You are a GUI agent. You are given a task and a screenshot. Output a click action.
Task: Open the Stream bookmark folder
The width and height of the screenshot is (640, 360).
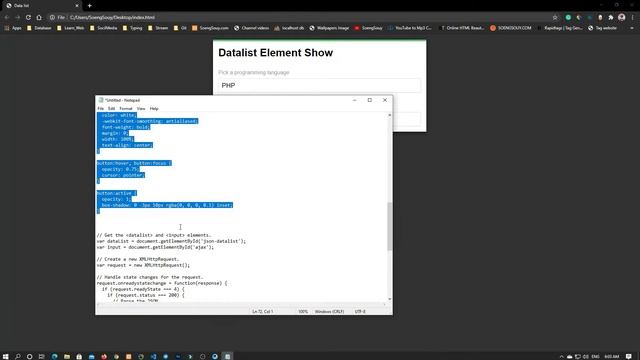coord(158,28)
